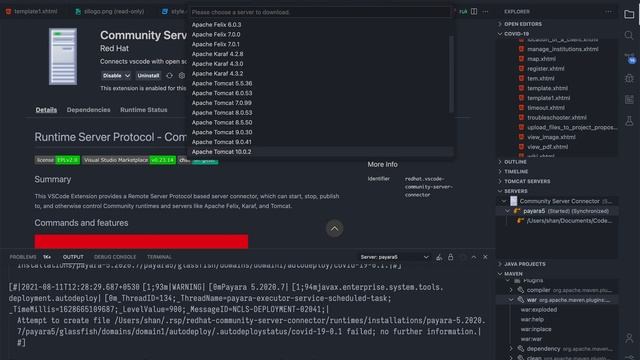Click the register.xhtml file icon

point(521,69)
